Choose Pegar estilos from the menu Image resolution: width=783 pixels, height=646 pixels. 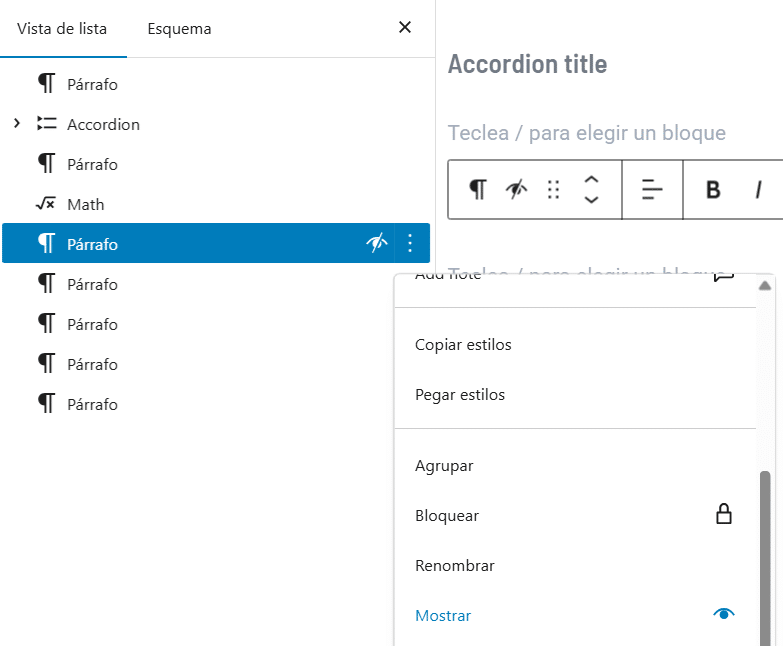pyautogui.click(x=460, y=395)
